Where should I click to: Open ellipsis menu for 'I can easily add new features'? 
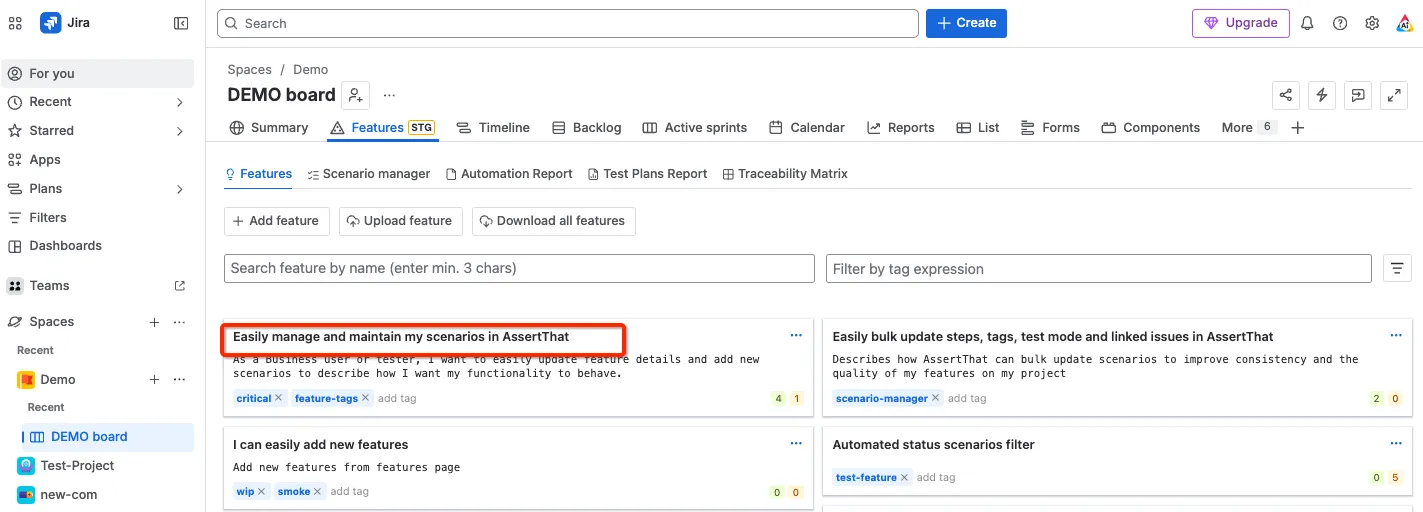796,444
